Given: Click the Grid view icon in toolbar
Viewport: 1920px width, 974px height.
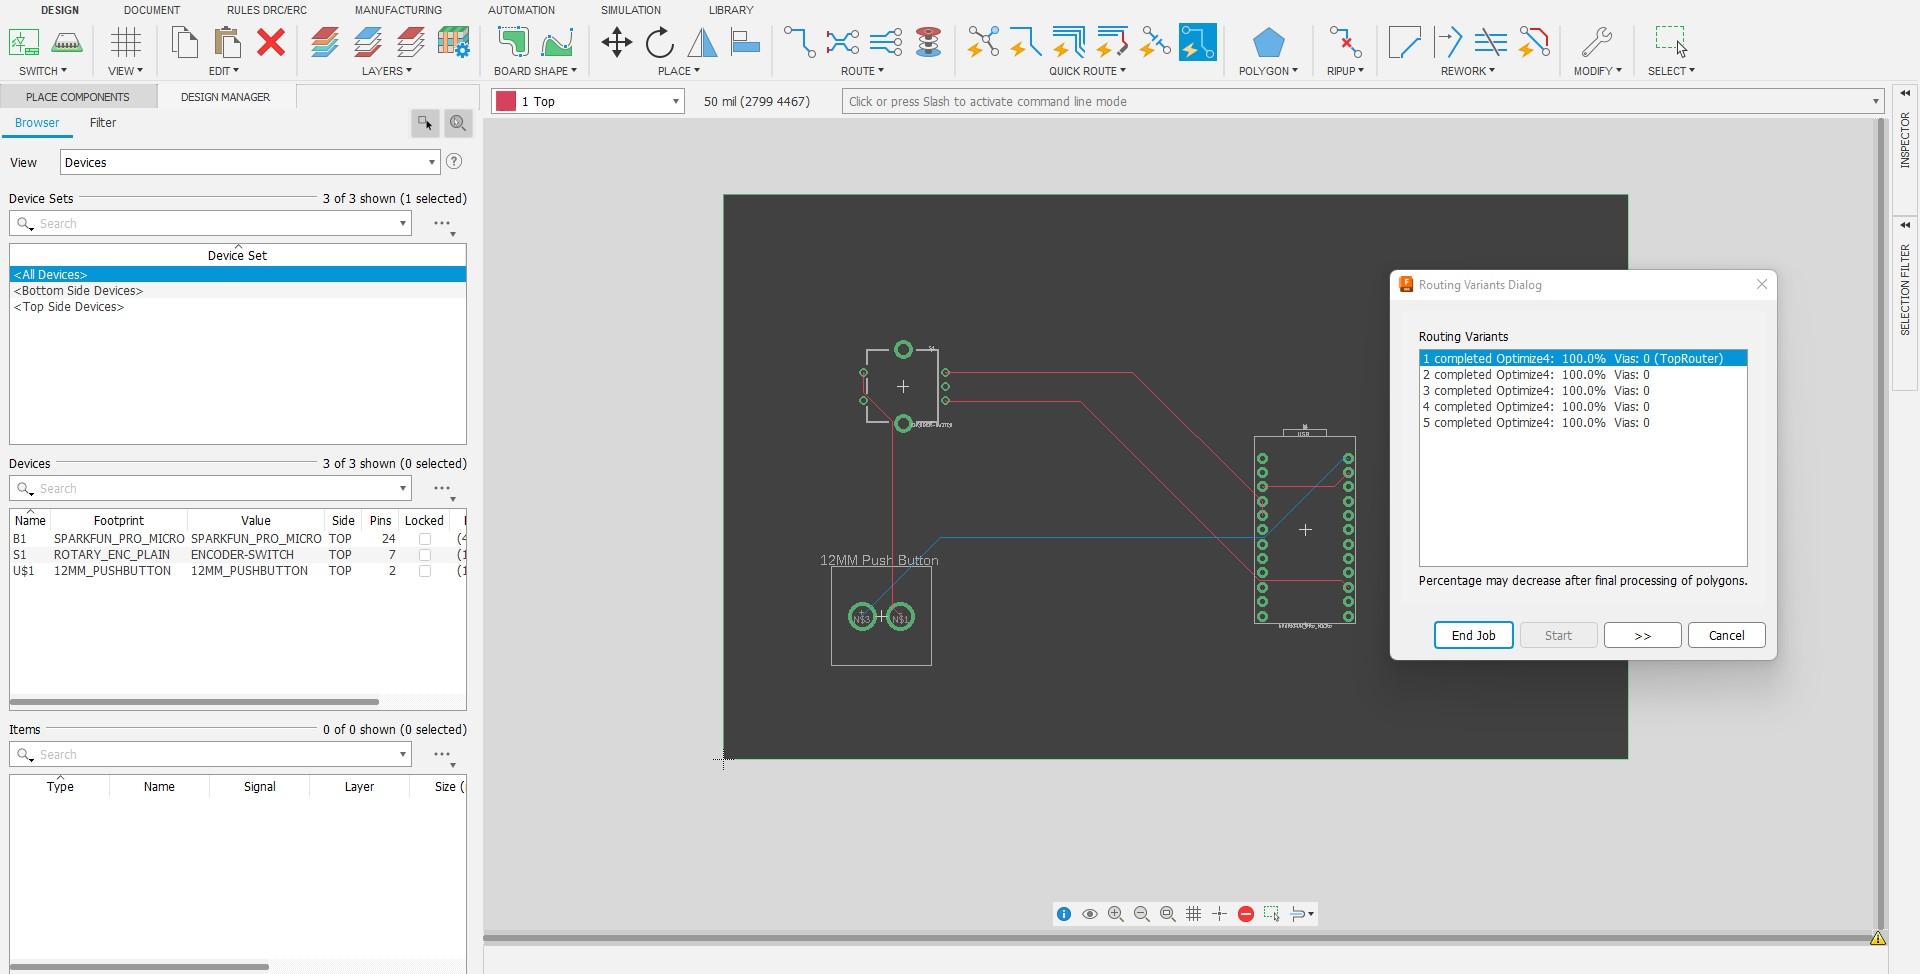Looking at the screenshot, I should click(126, 43).
